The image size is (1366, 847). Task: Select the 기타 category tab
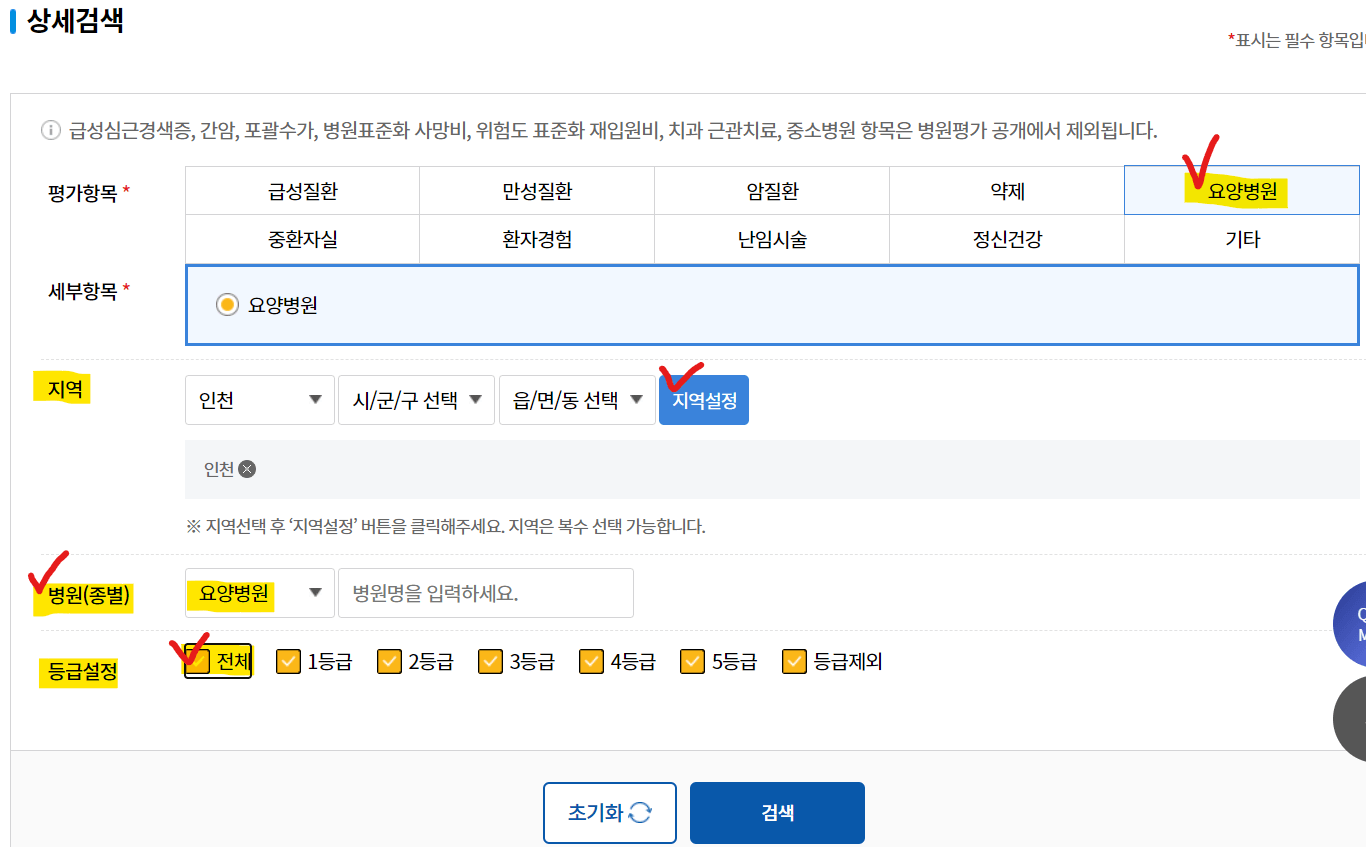point(1242,240)
